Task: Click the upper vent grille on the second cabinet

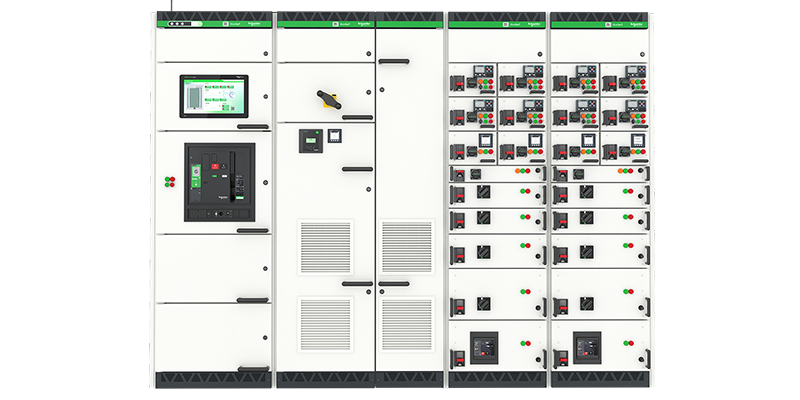Action: (326, 247)
